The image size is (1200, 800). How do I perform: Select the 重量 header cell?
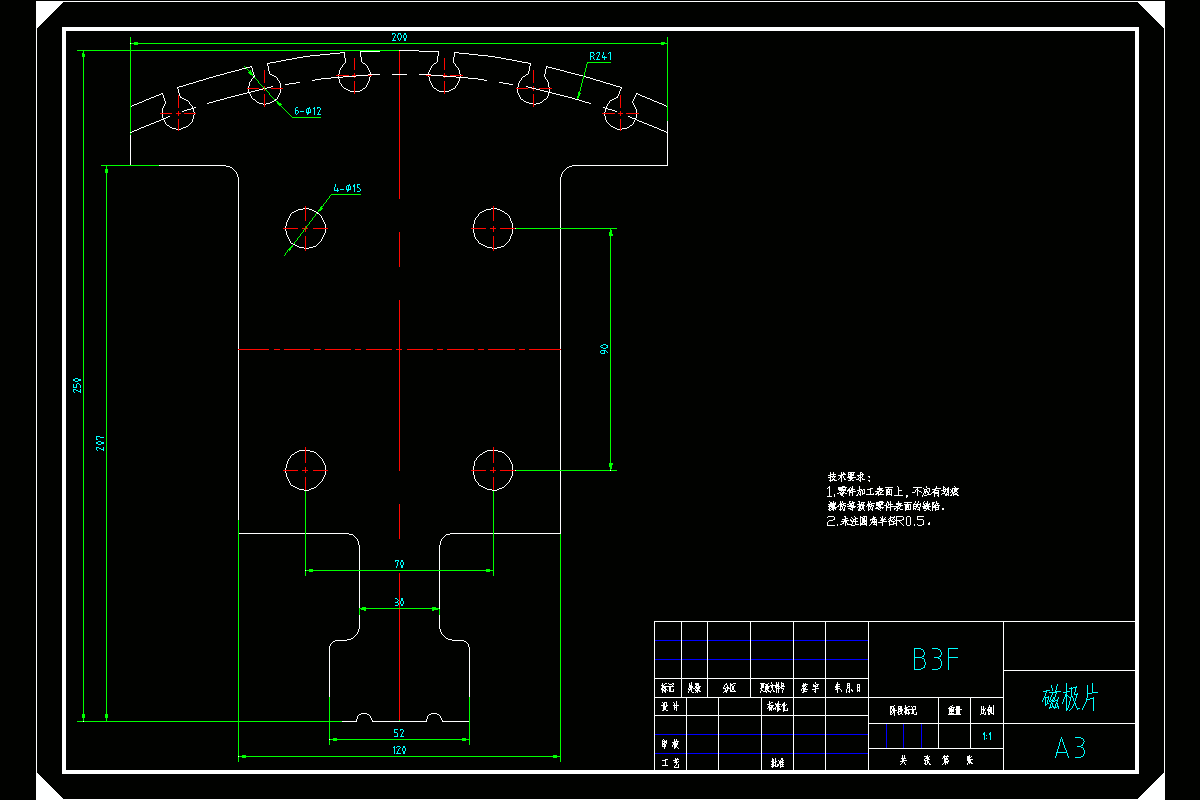click(953, 711)
